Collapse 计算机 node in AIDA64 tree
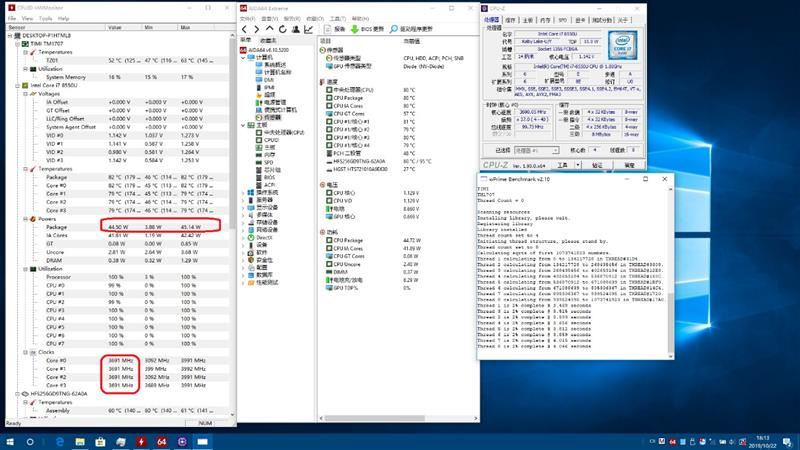The image size is (800, 450). click(x=243, y=58)
